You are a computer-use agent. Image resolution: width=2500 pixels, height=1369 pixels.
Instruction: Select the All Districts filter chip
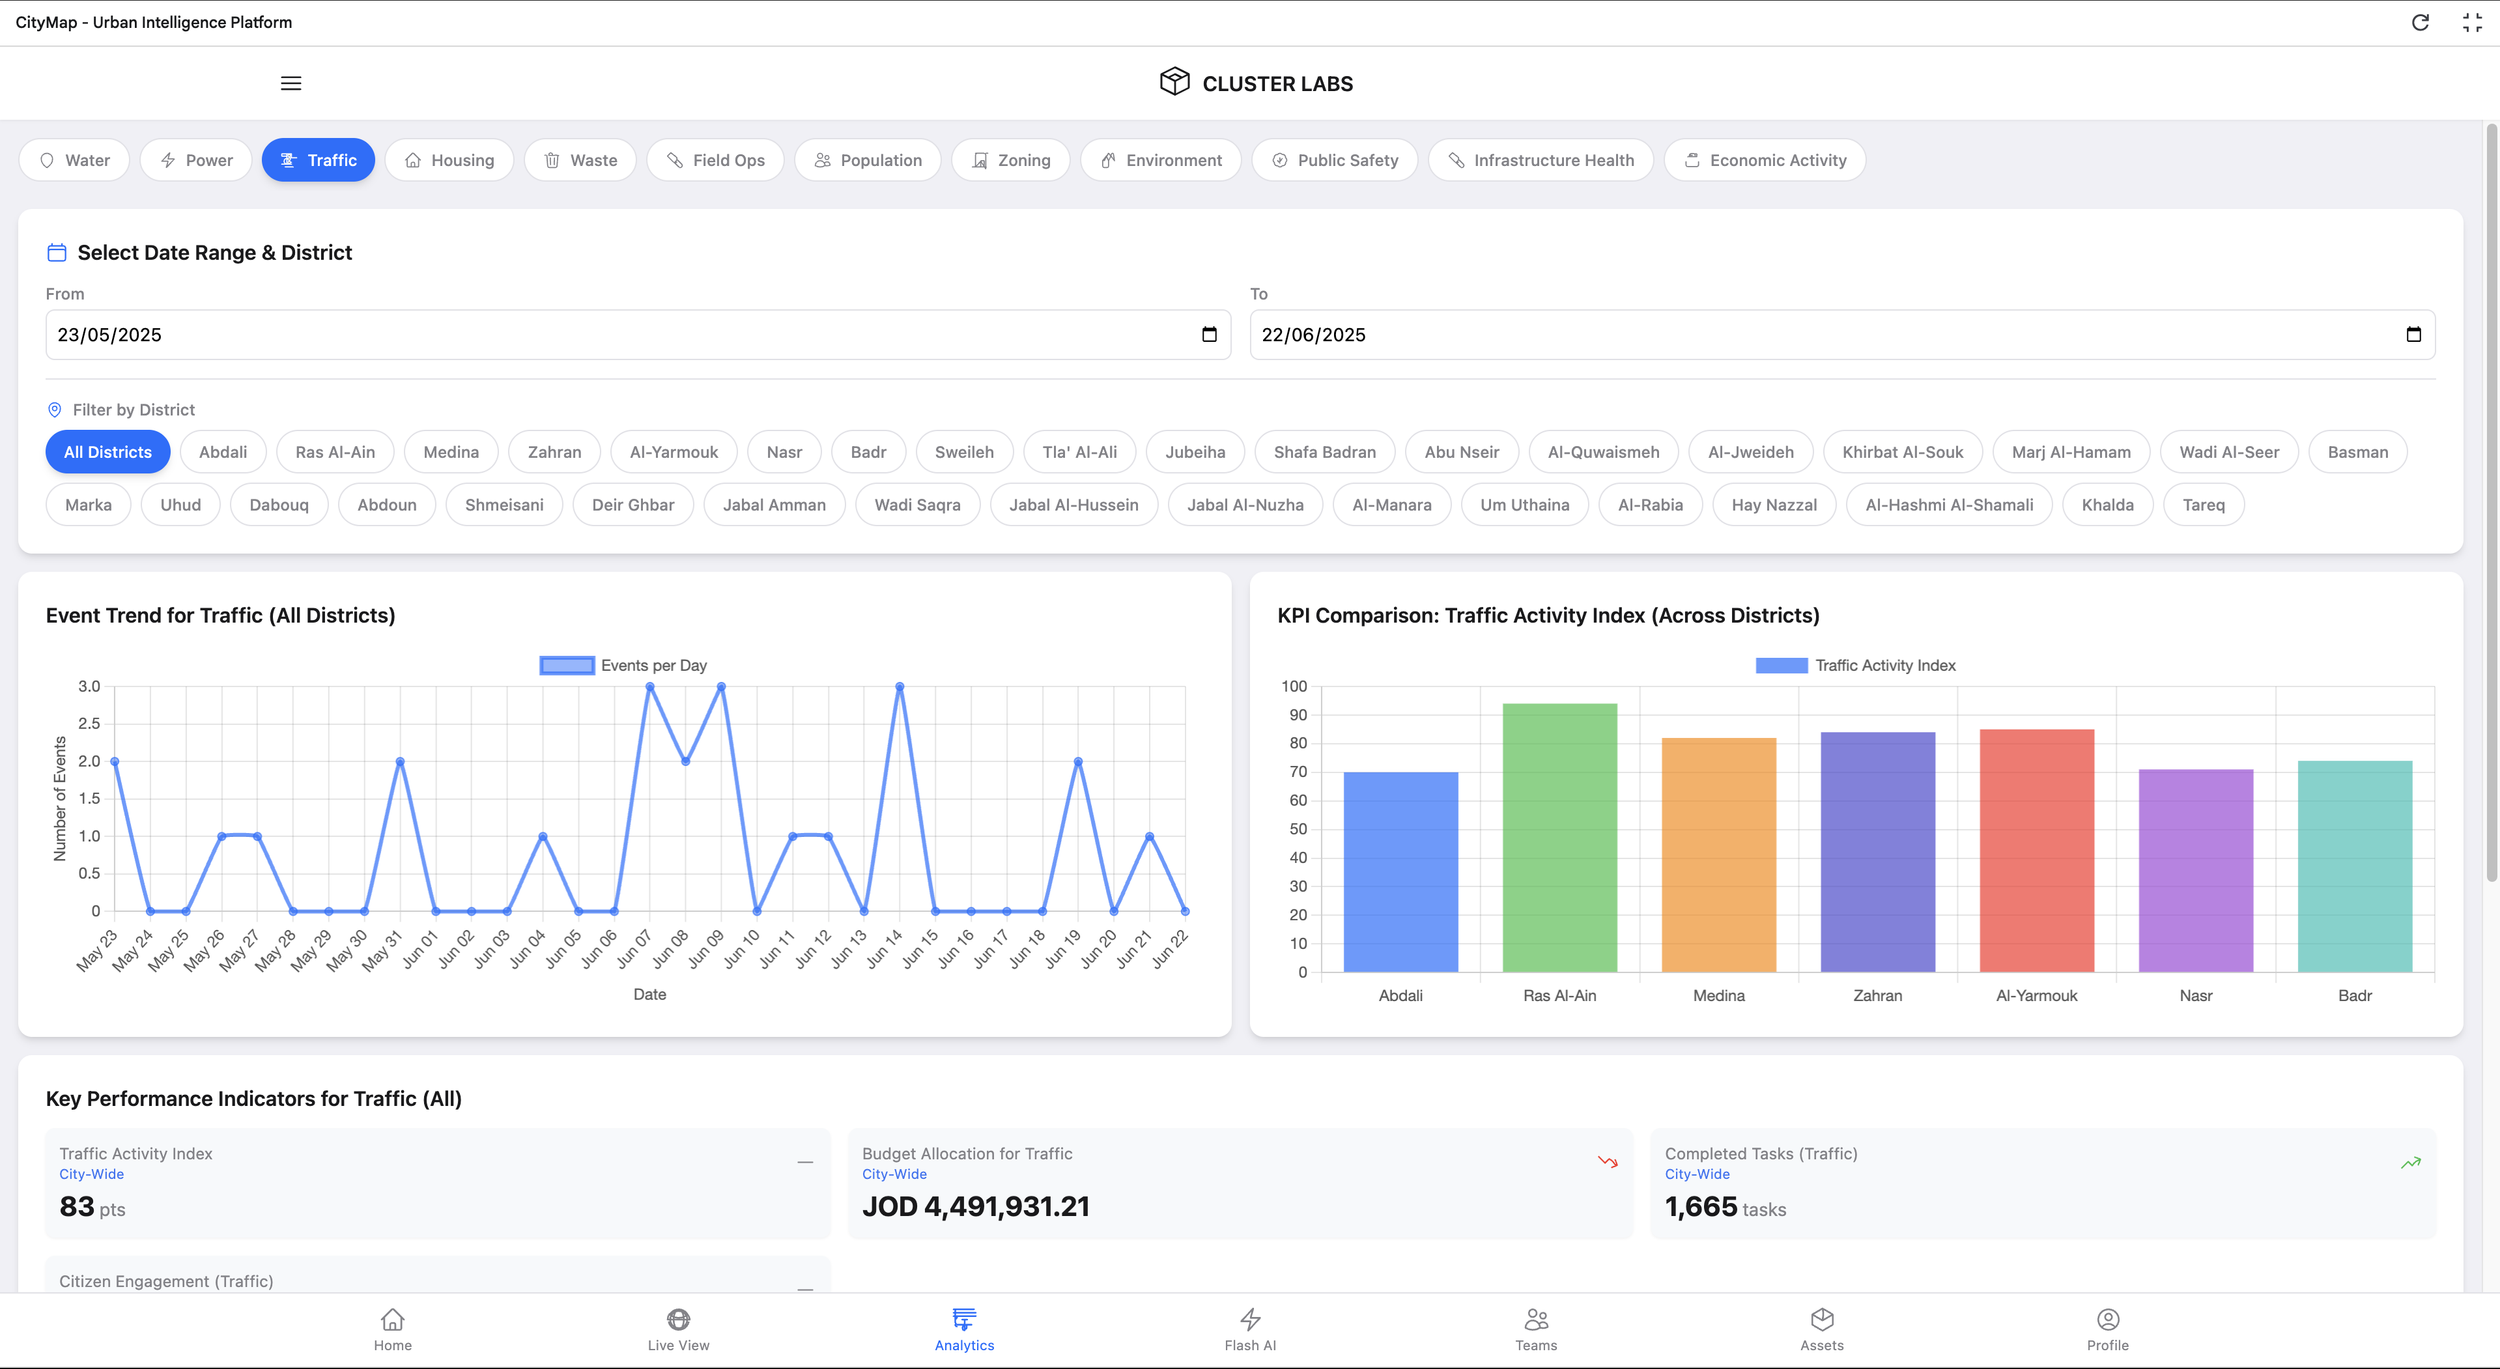tap(108, 452)
